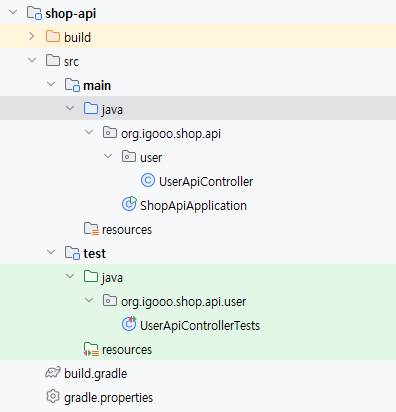Select the test module label
This screenshot has height=412, width=396.
pyautogui.click(x=94, y=254)
